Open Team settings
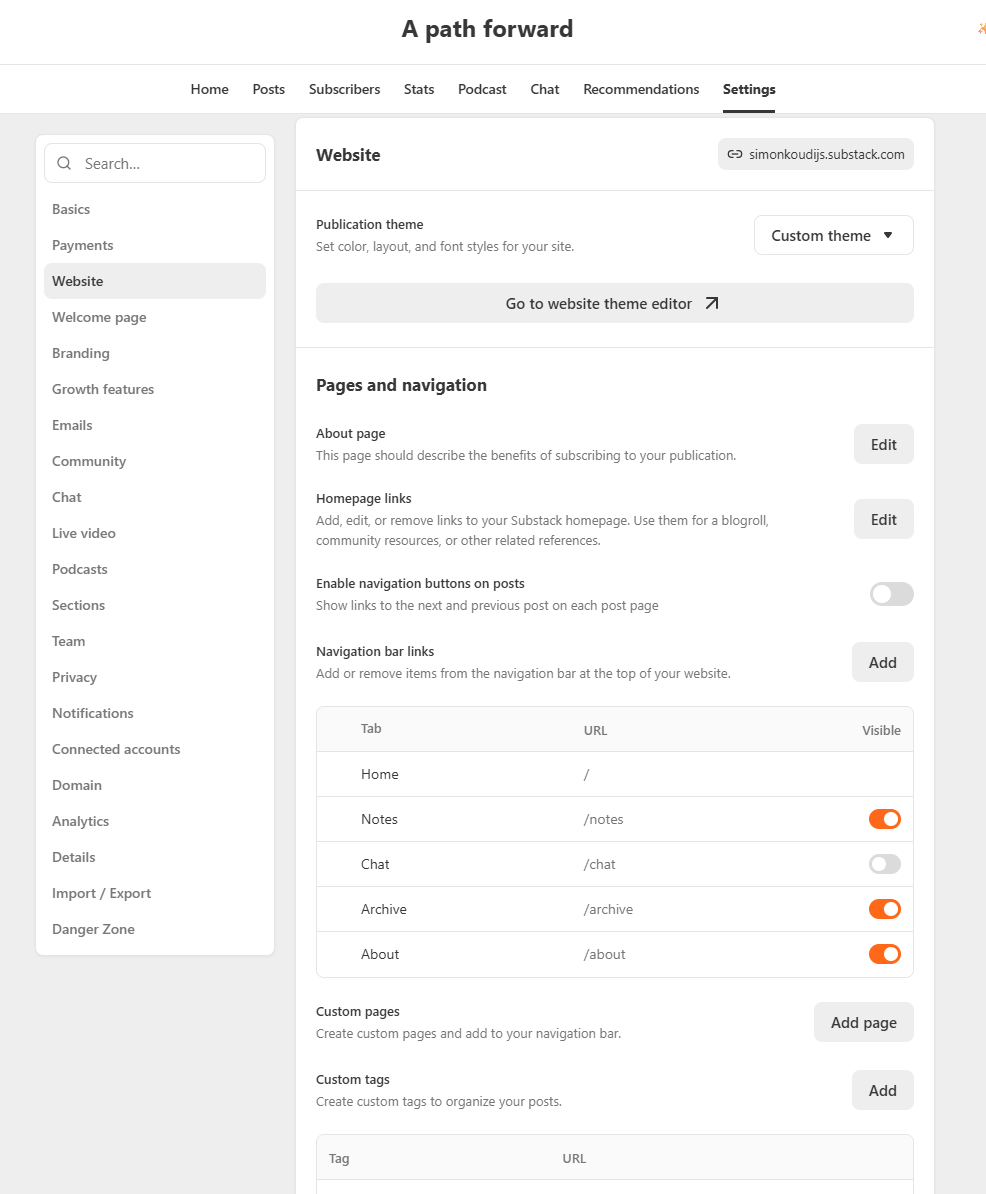The width and height of the screenshot is (986, 1194). (155, 641)
